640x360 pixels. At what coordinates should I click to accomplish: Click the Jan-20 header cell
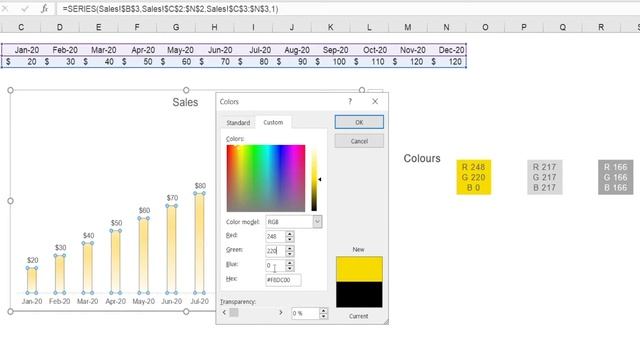pos(21,50)
